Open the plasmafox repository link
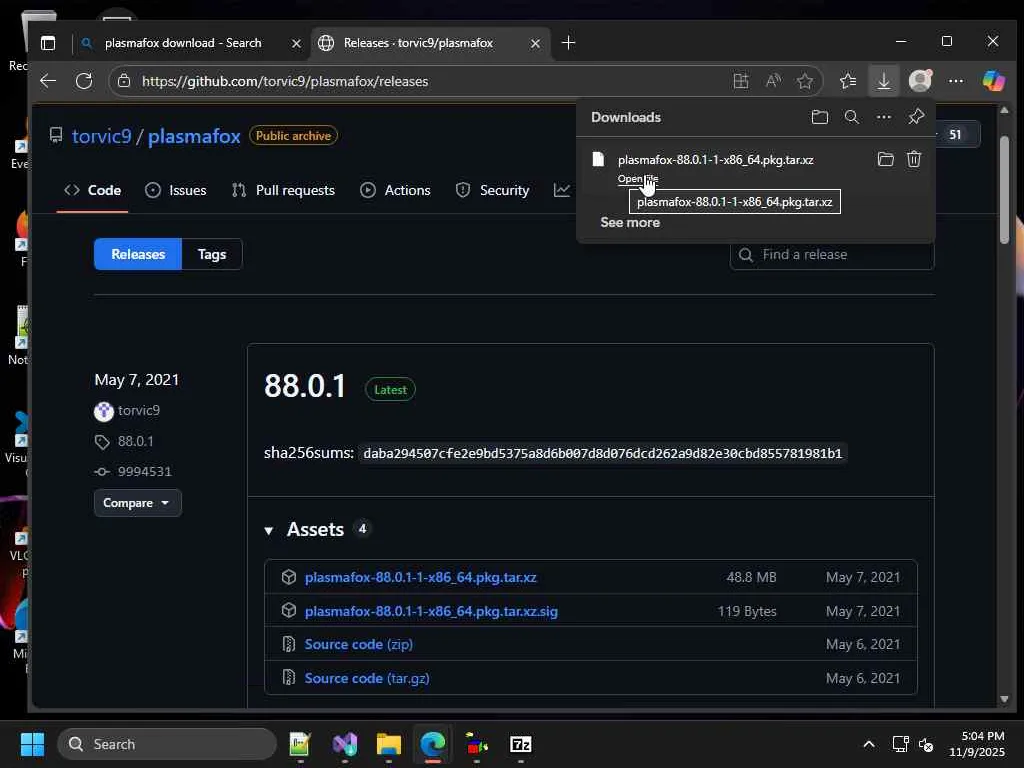The height and width of the screenshot is (768, 1024). pyautogui.click(x=194, y=136)
